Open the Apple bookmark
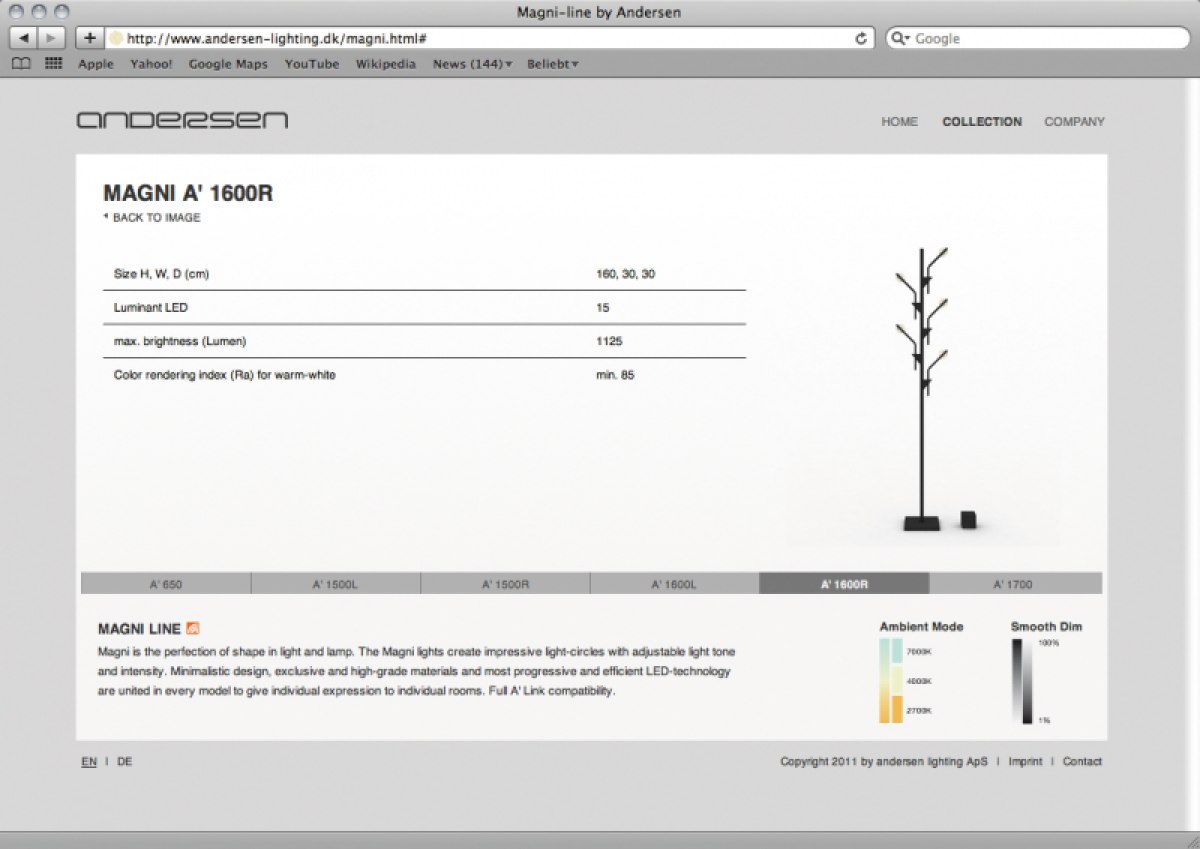Screen dimensions: 1200x849 click(x=96, y=64)
